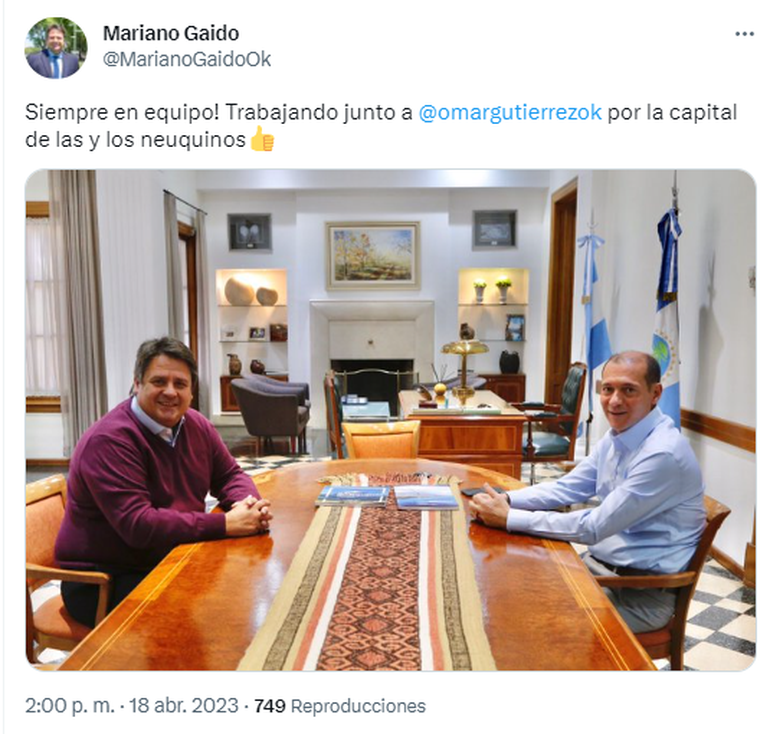This screenshot has height=734, width=770.
Task: Open the 749 Reproducciones view count
Action: click(339, 706)
